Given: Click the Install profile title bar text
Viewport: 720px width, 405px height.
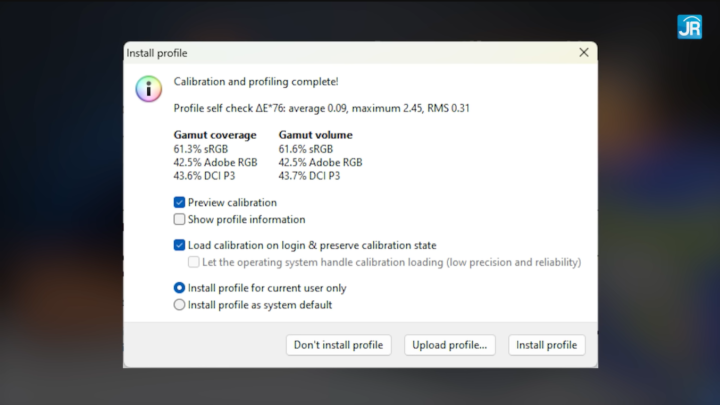Looking at the screenshot, I should click(157, 53).
